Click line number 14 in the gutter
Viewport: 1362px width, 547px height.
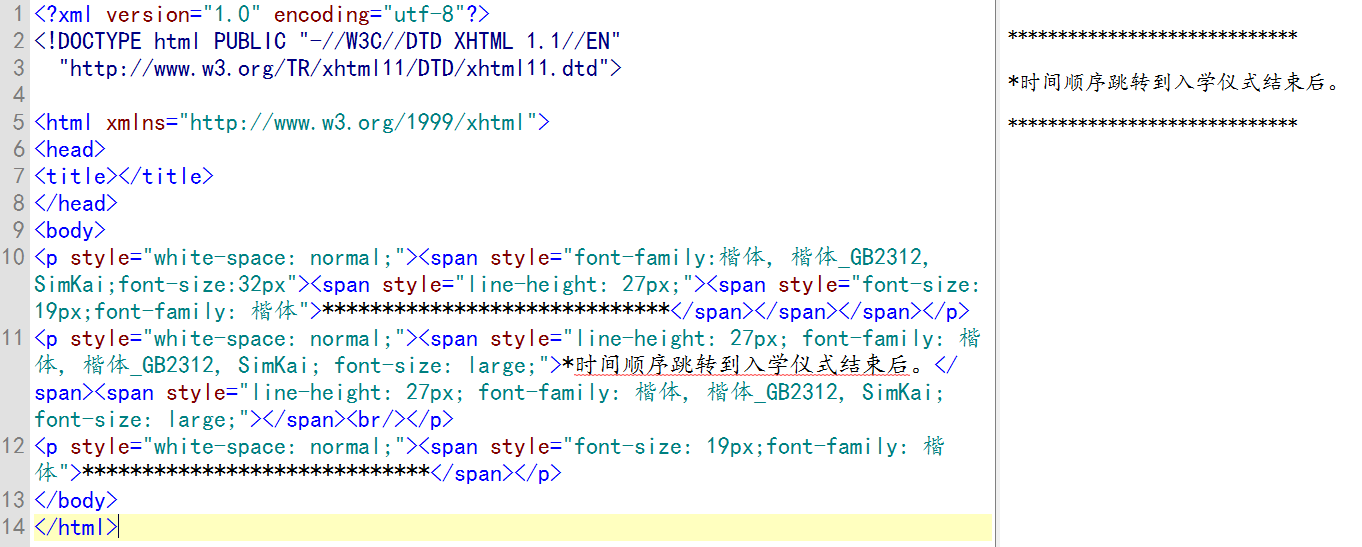(14, 528)
